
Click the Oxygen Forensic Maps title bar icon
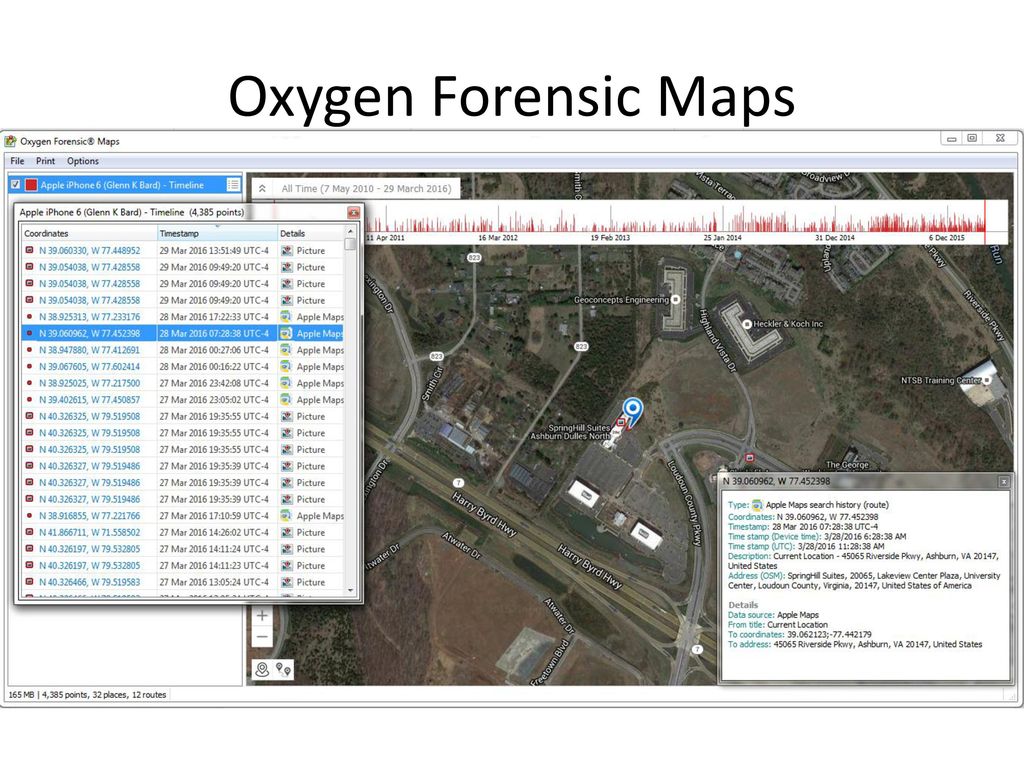click(10, 141)
